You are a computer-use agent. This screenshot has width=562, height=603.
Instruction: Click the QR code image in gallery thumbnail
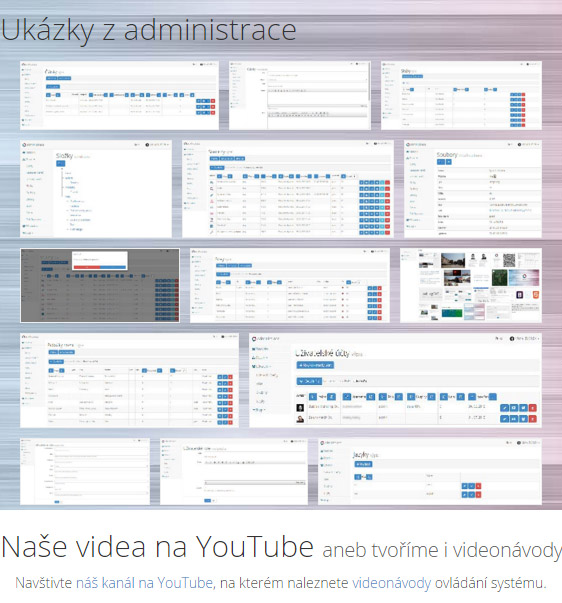click(x=509, y=261)
